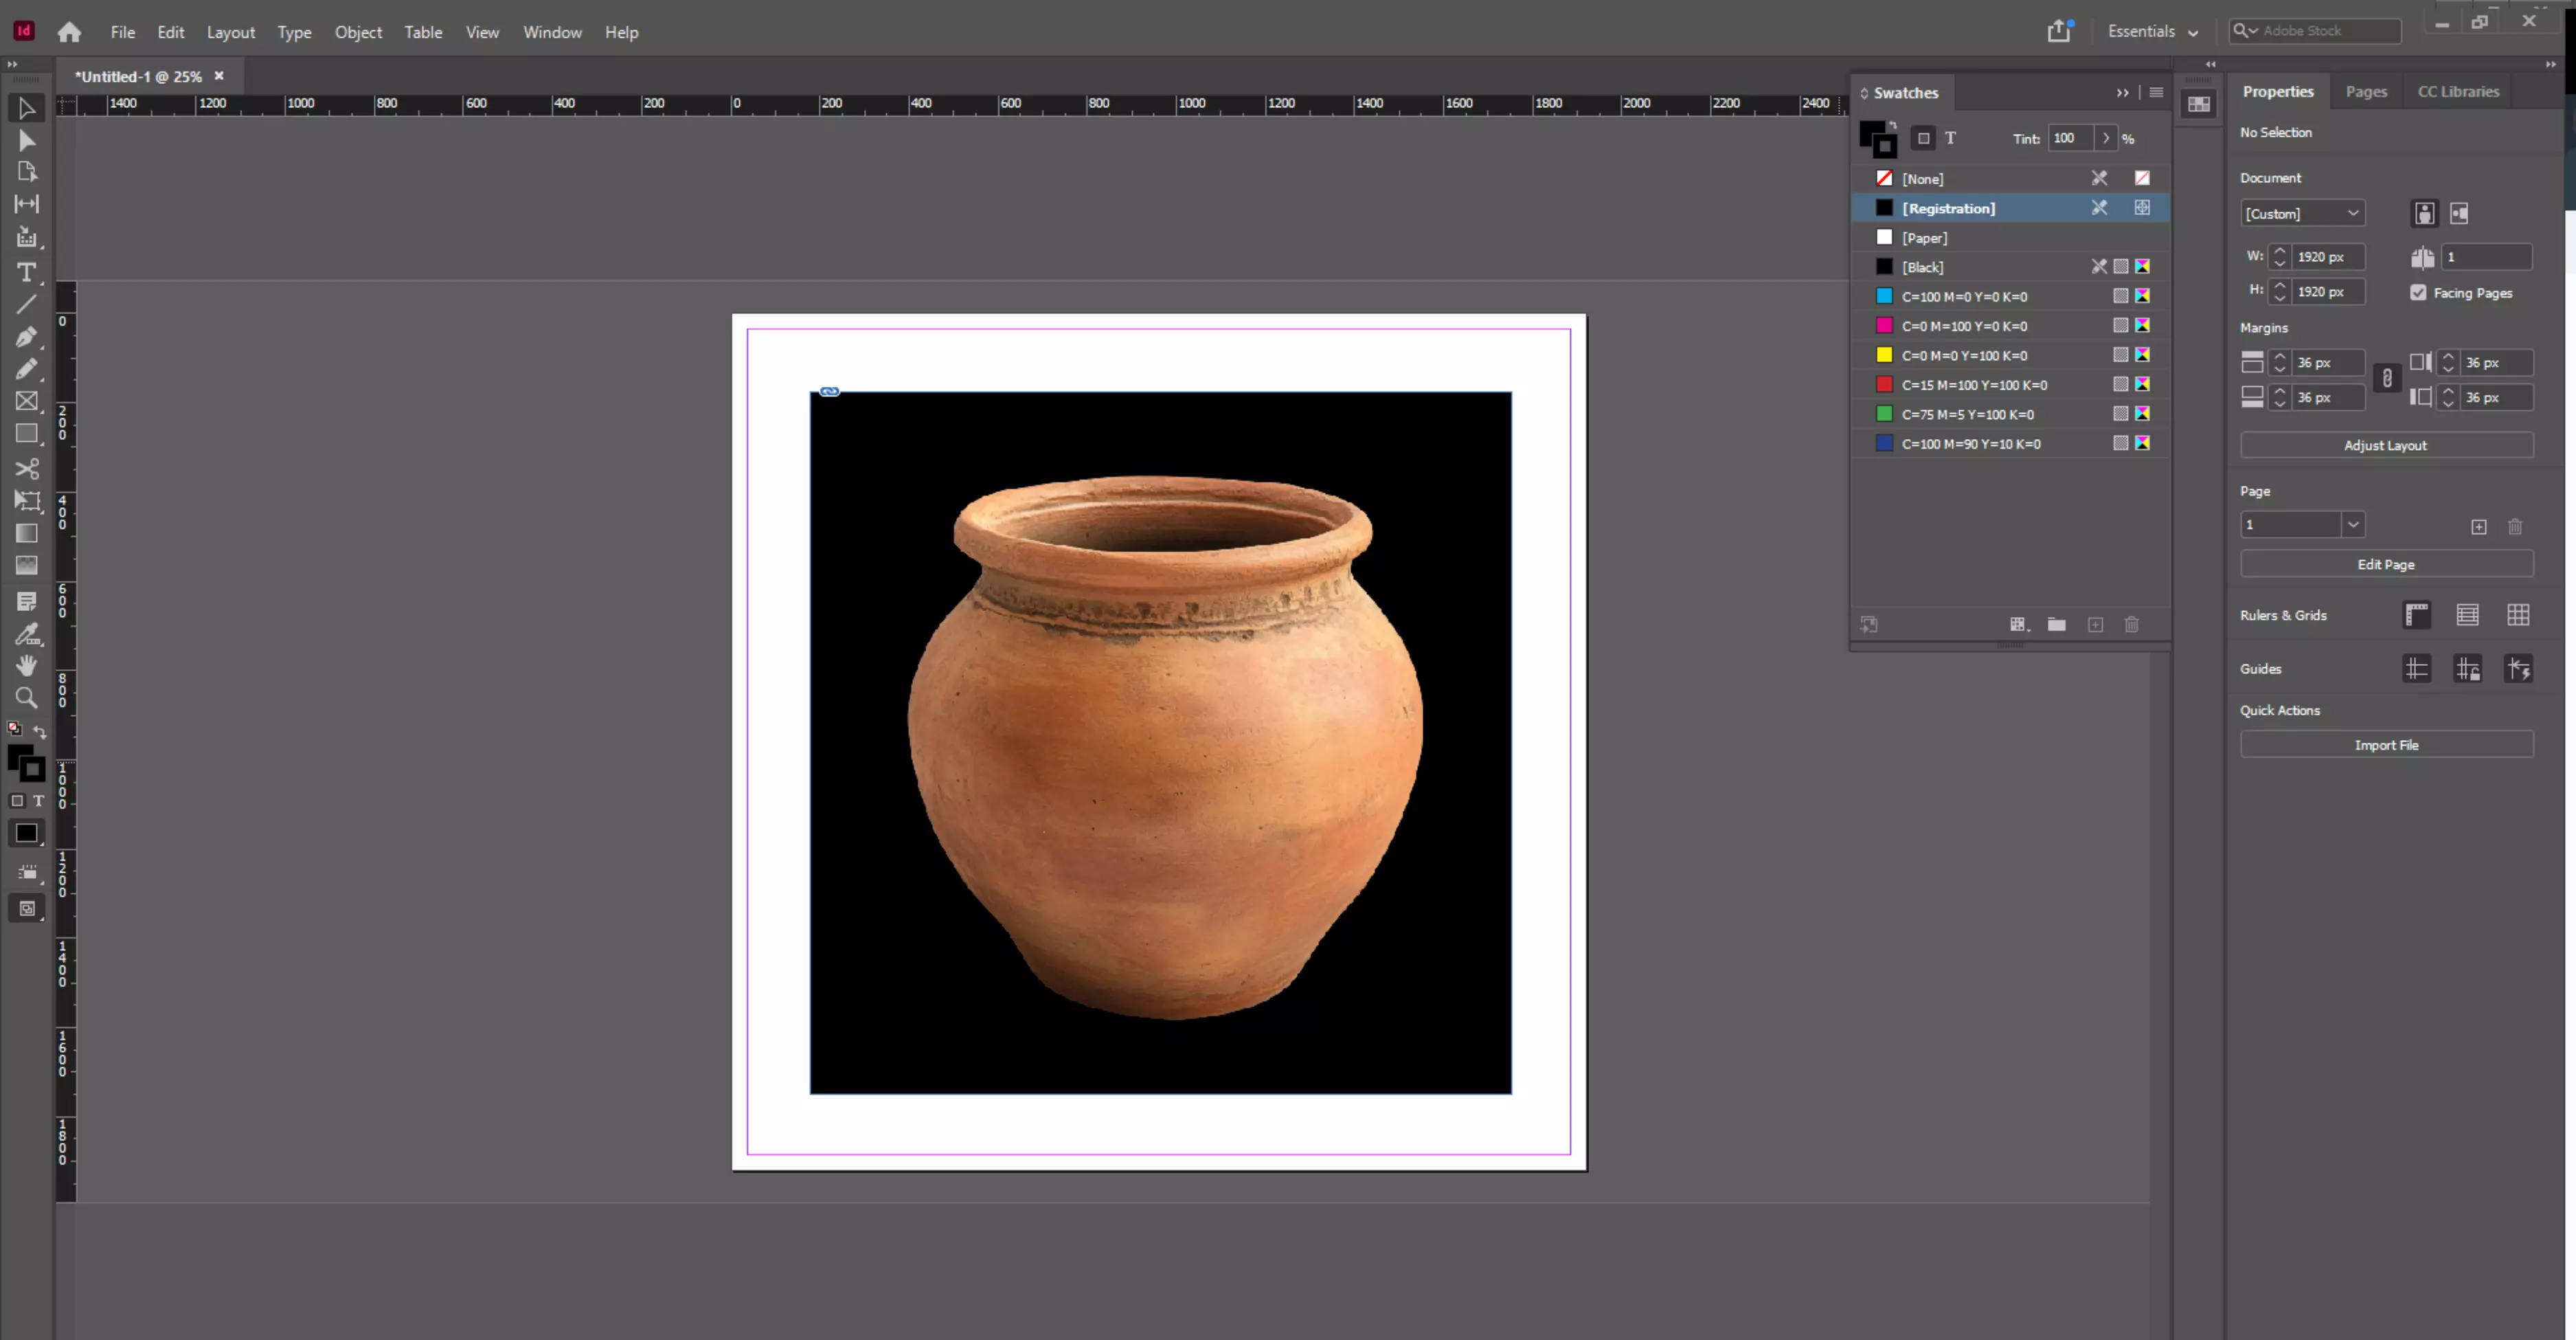Switch to the Pages tab
The image size is (2576, 1340).
point(2366,91)
